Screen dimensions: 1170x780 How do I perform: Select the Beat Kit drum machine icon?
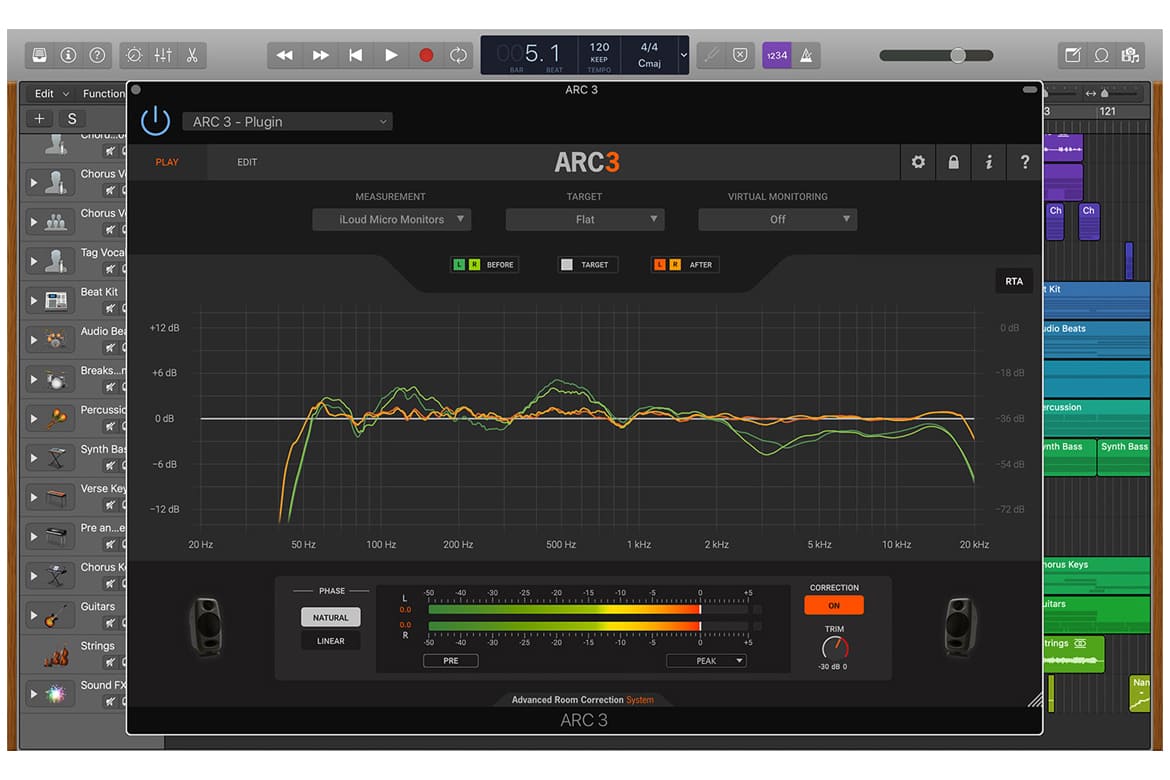[x=56, y=301]
